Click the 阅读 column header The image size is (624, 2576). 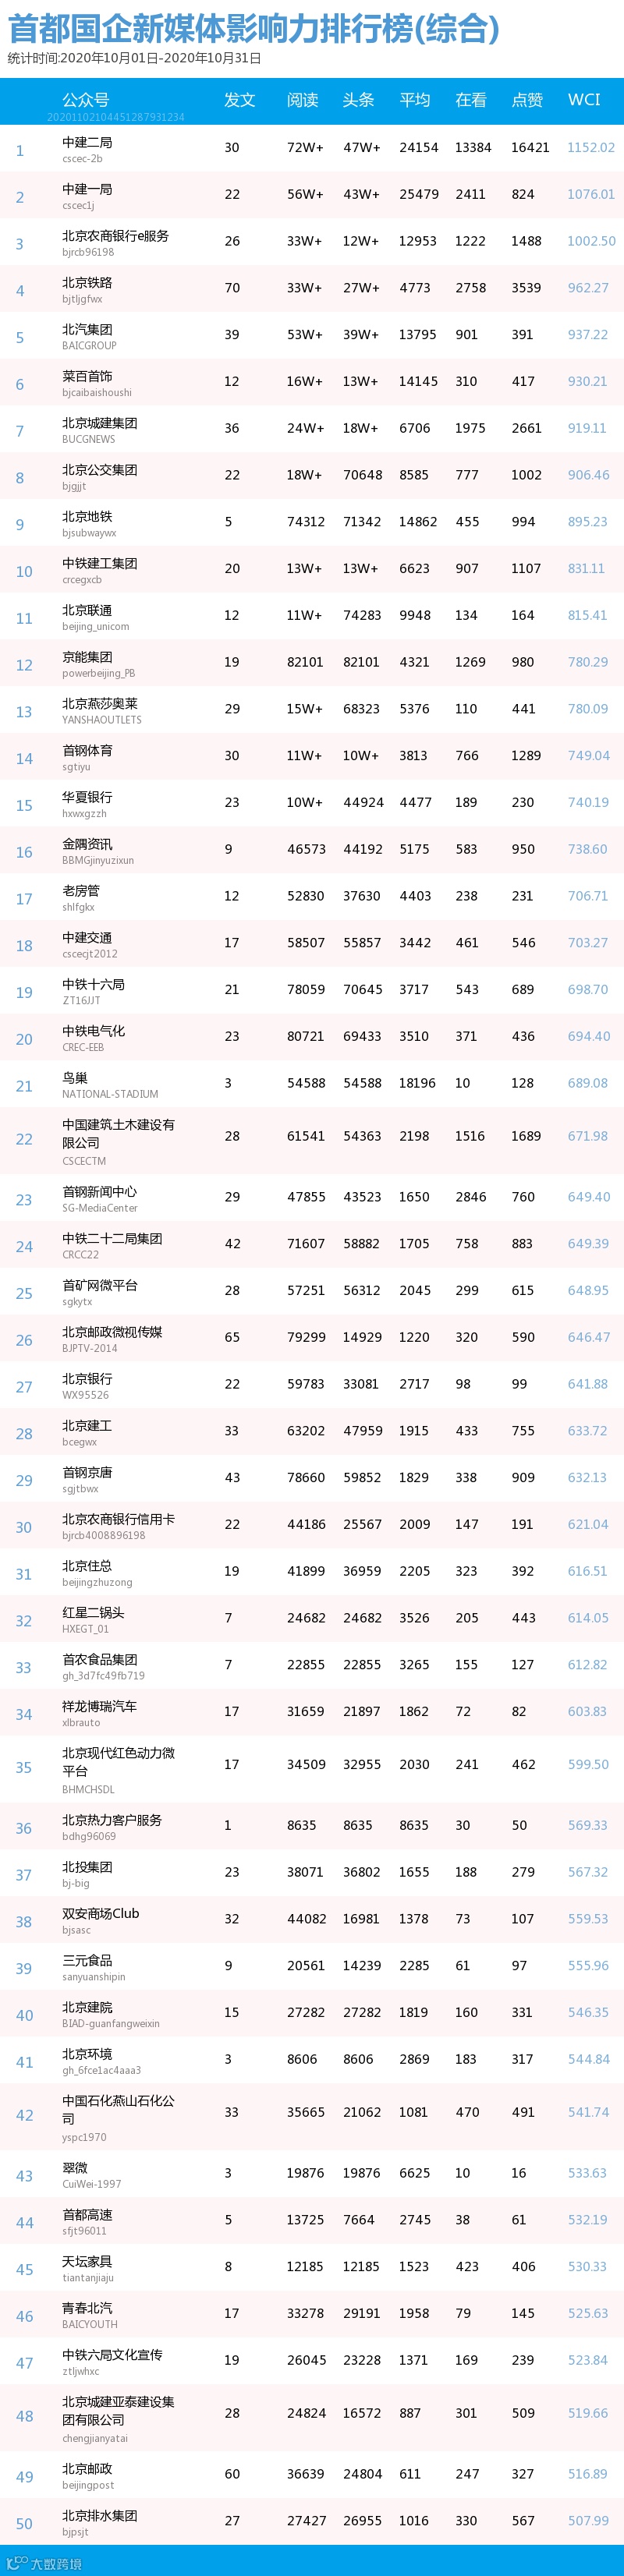303,100
